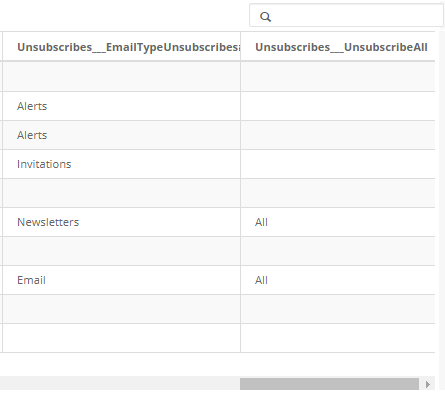
Task: Click the empty UnsubscribeAll cell in the Invitations row
Action: (x=338, y=164)
